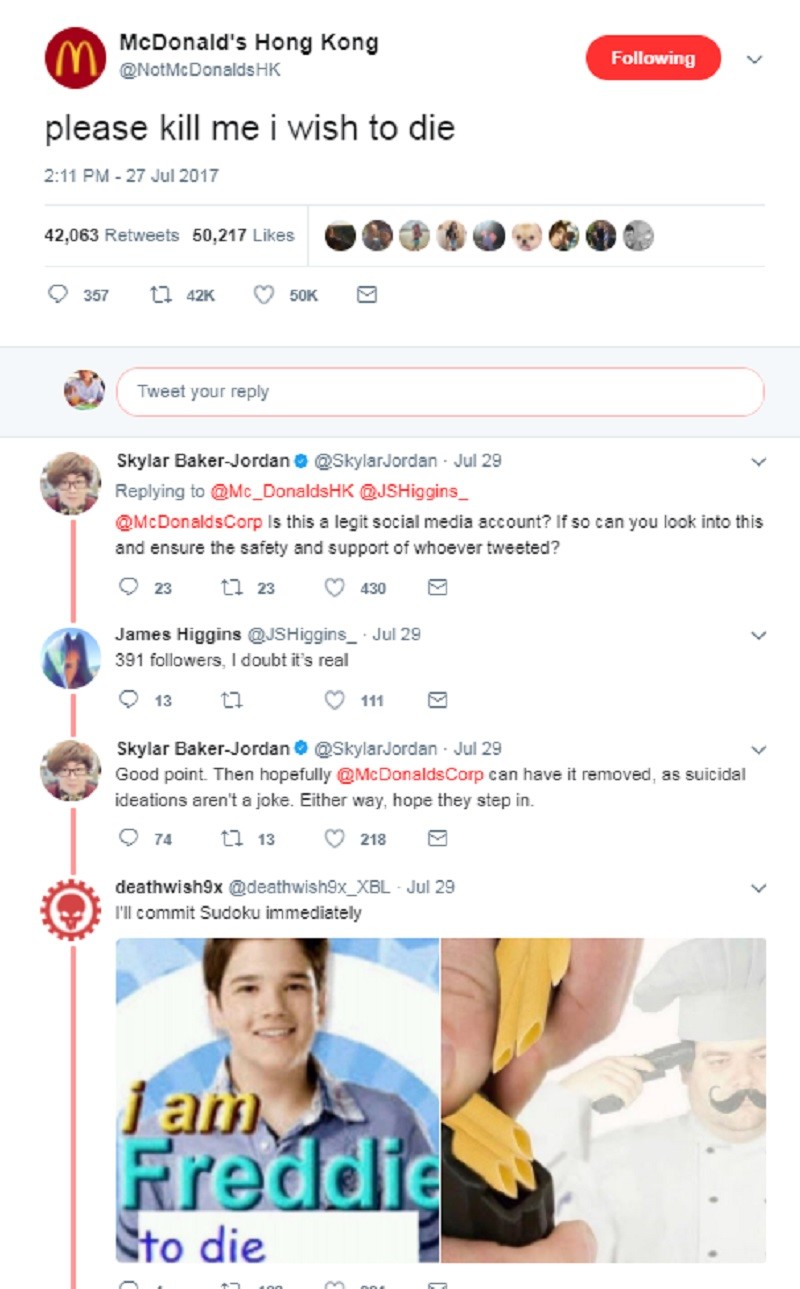Click the Tweet your reply field
The height and width of the screenshot is (1289, 800).
440,391
